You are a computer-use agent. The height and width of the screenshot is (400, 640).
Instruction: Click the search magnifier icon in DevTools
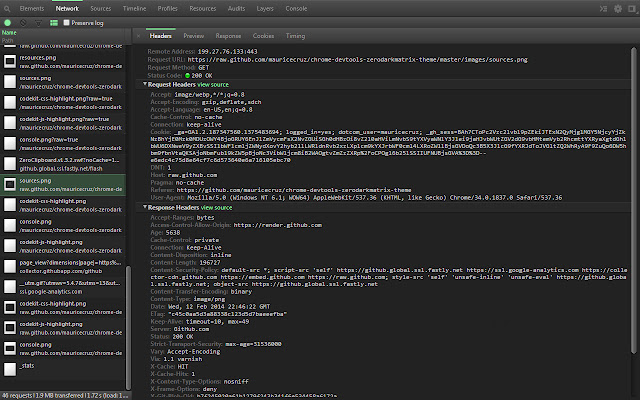coord(9,7)
